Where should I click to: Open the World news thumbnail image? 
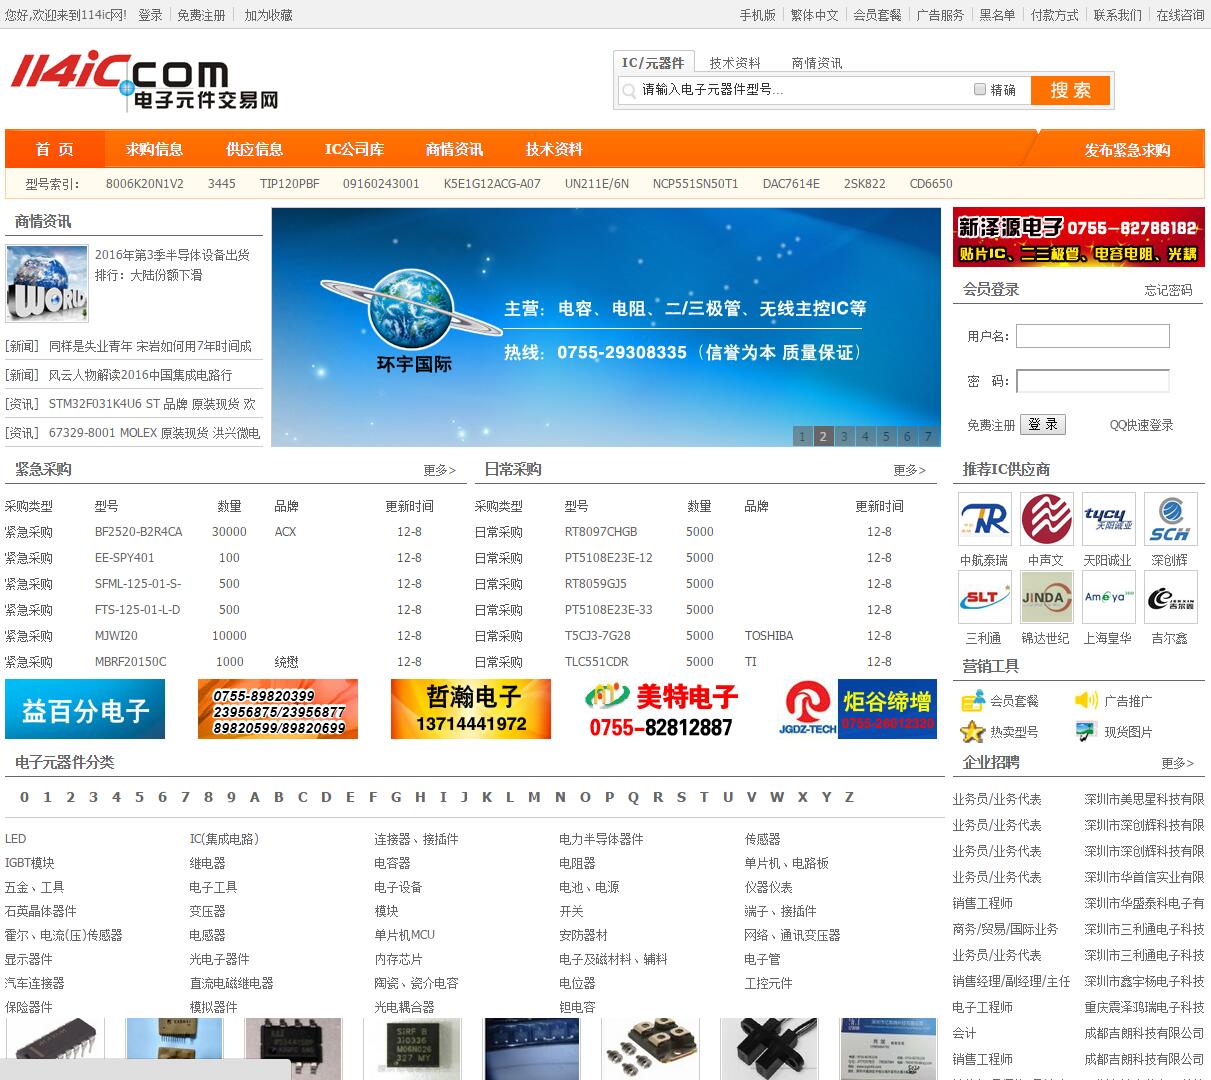pyautogui.click(x=47, y=284)
